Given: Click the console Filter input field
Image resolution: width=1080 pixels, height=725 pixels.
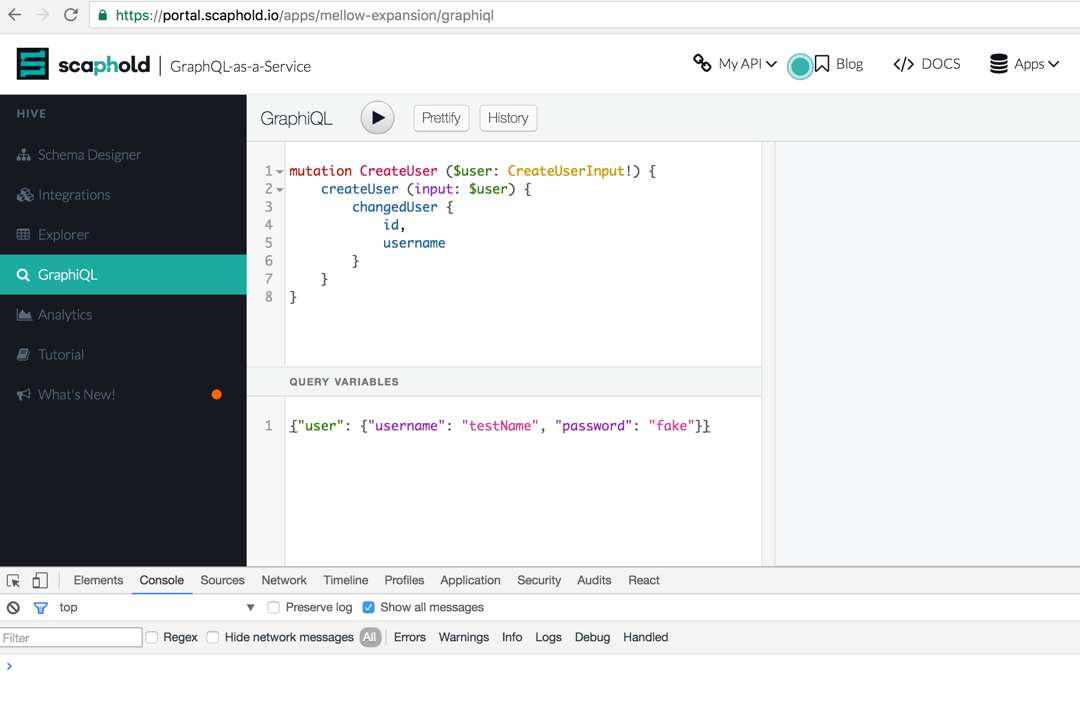Looking at the screenshot, I should pyautogui.click(x=71, y=638).
